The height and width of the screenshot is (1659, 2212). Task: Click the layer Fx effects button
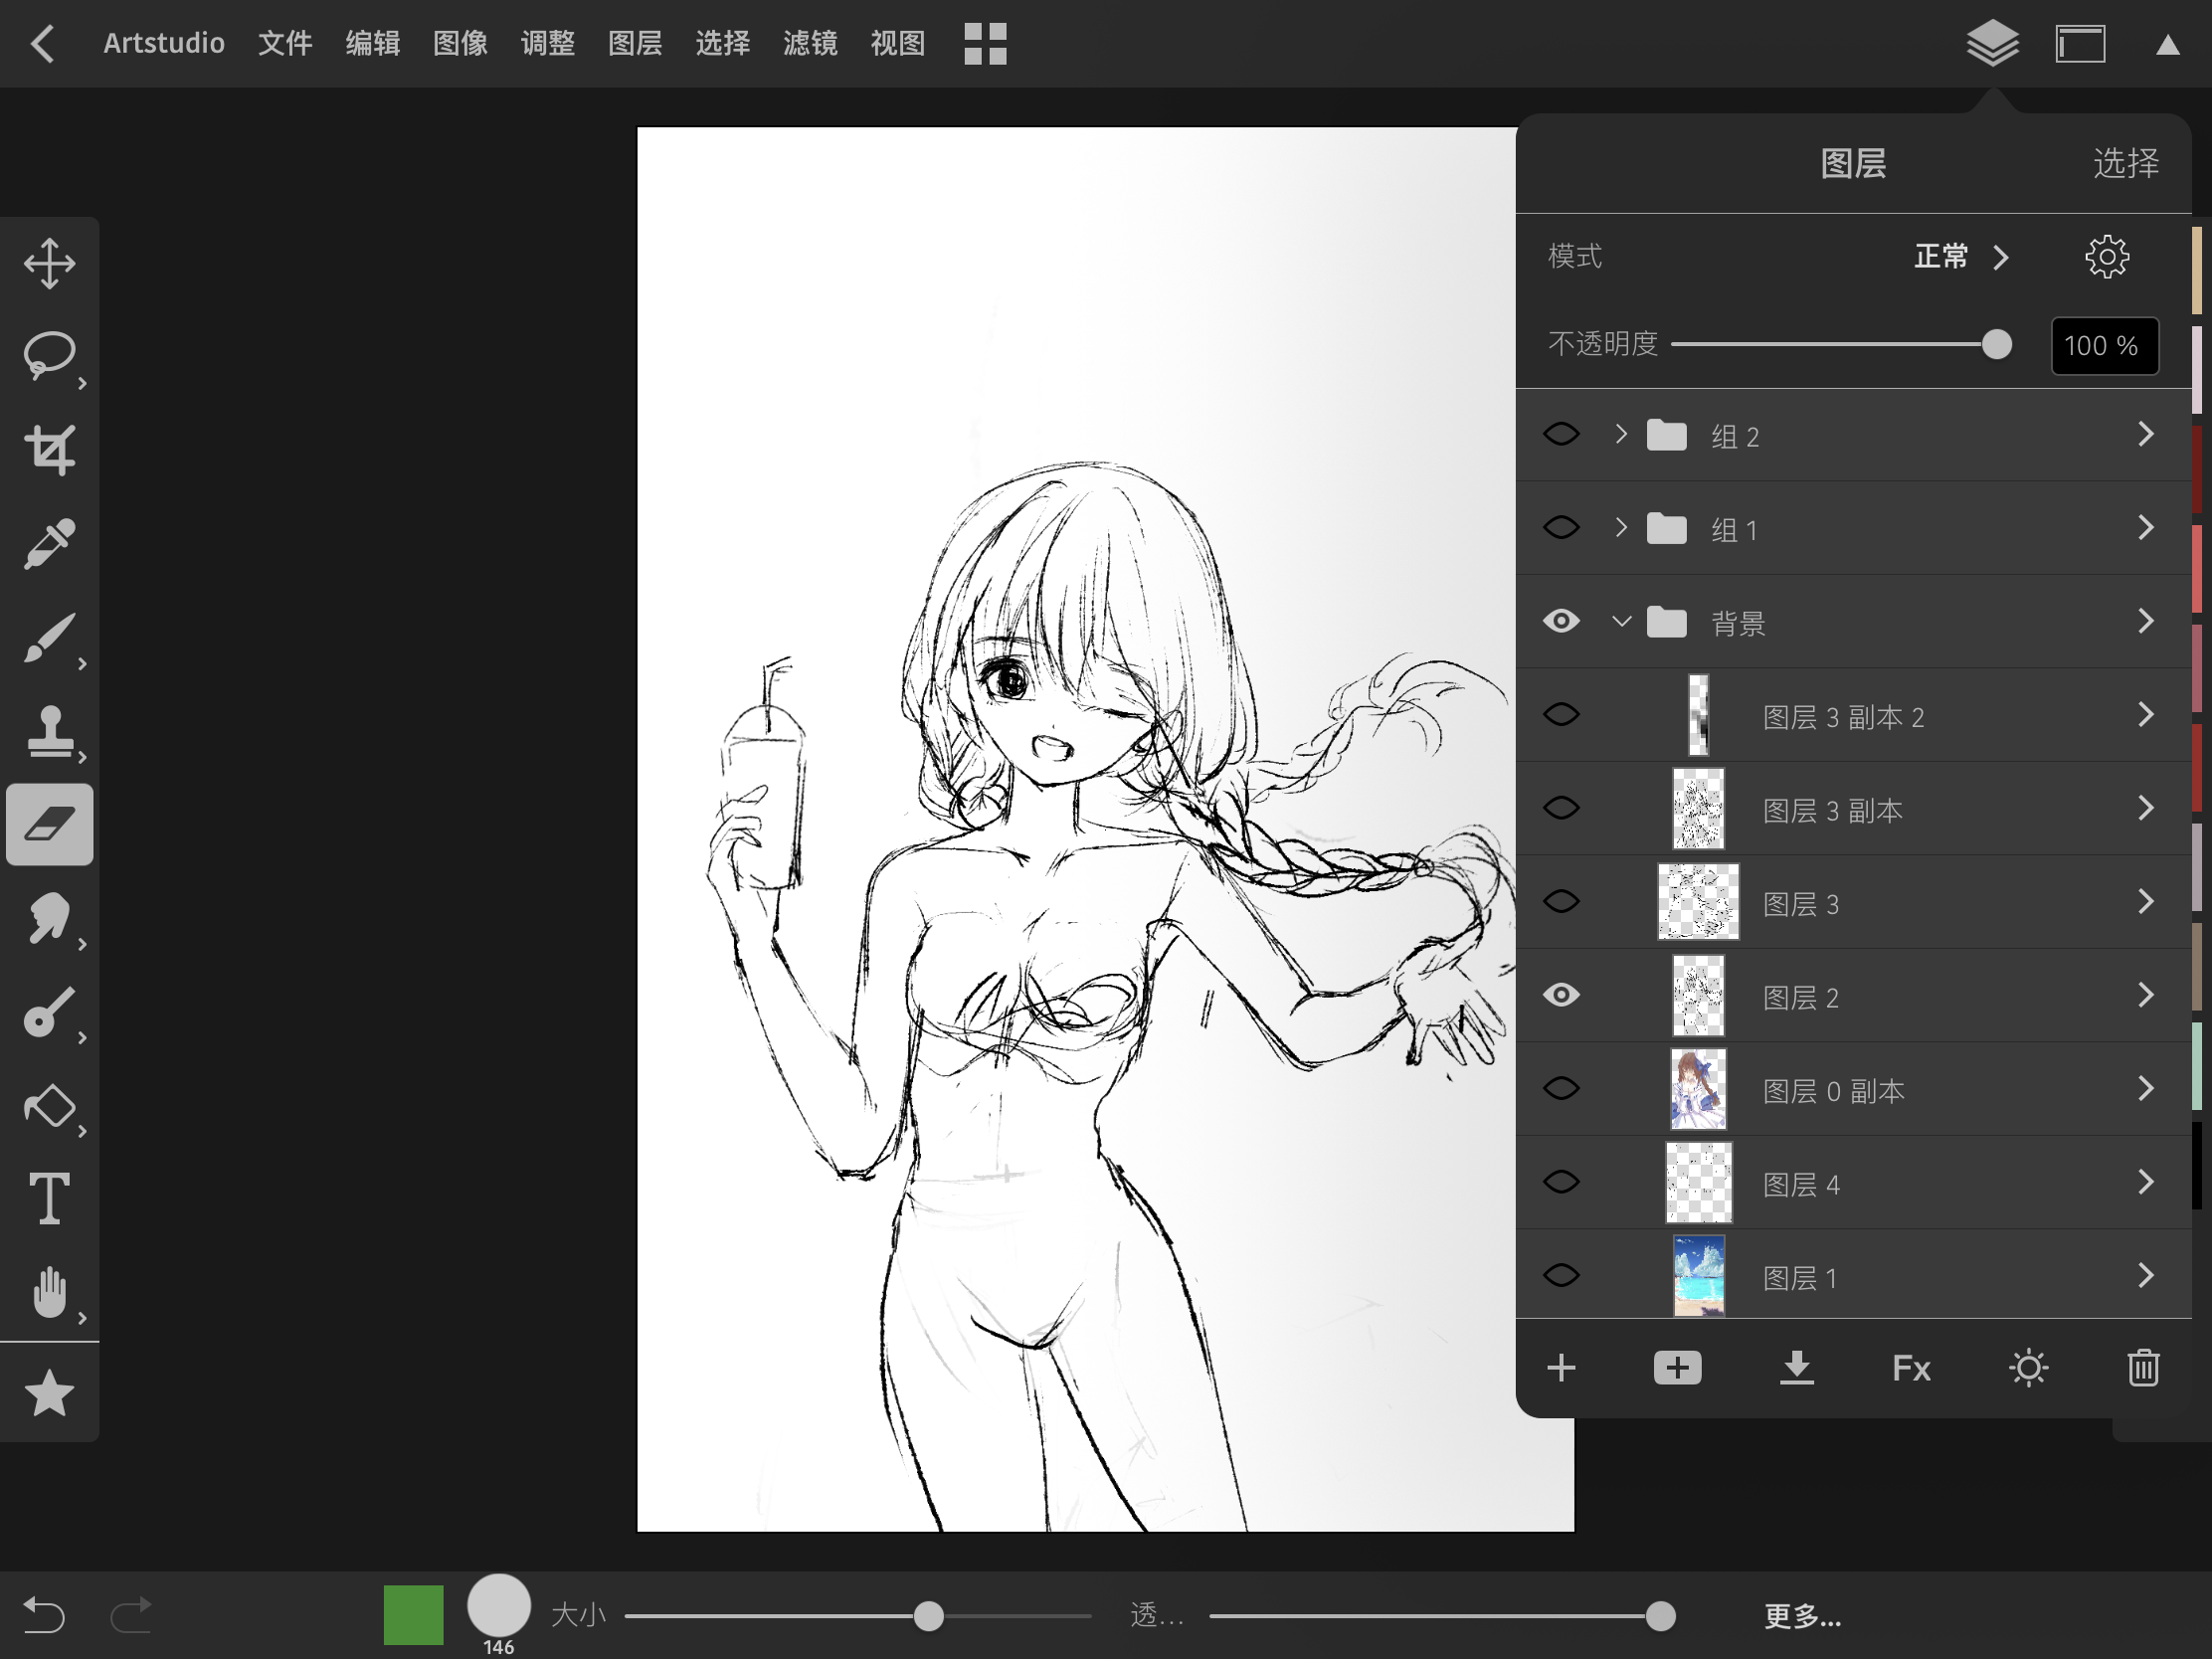pyautogui.click(x=1911, y=1368)
